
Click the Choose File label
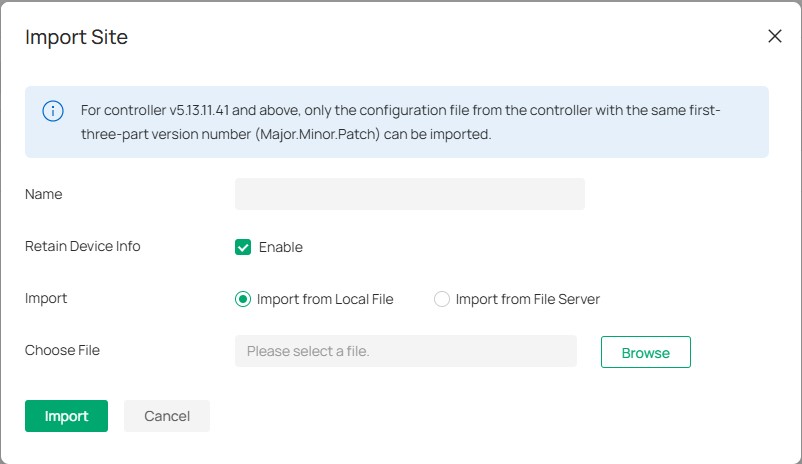pyautogui.click(x=62, y=350)
